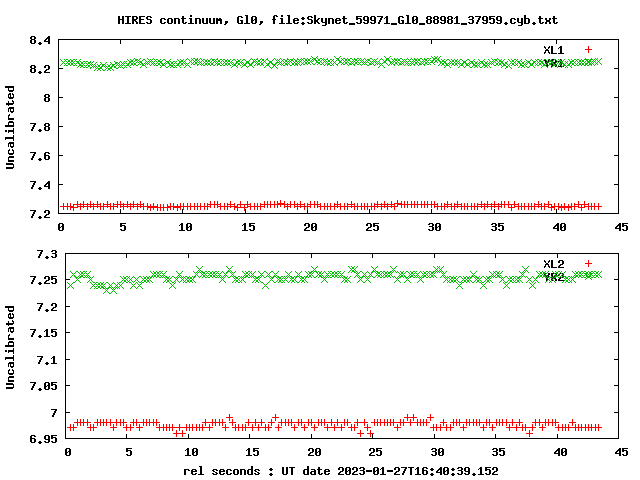640x480 pixels.
Task: Click y-axis tick 7.2 on the XL1 plot
Action: click(x=40, y=214)
